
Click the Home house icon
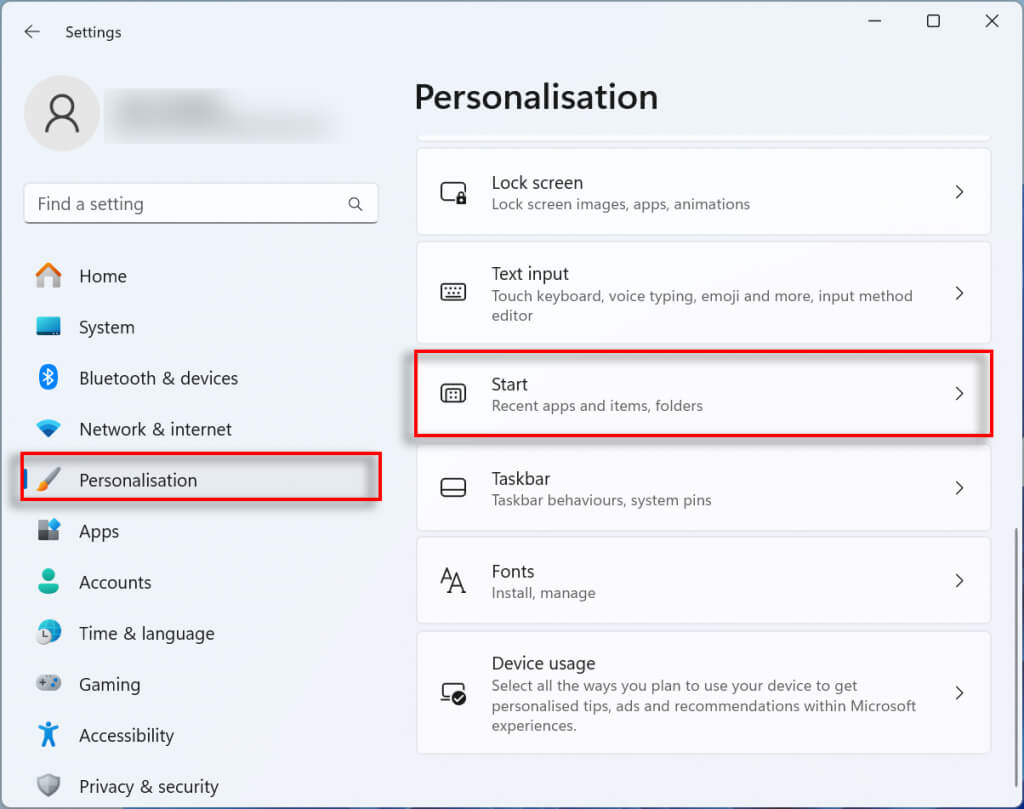pyautogui.click(x=48, y=276)
